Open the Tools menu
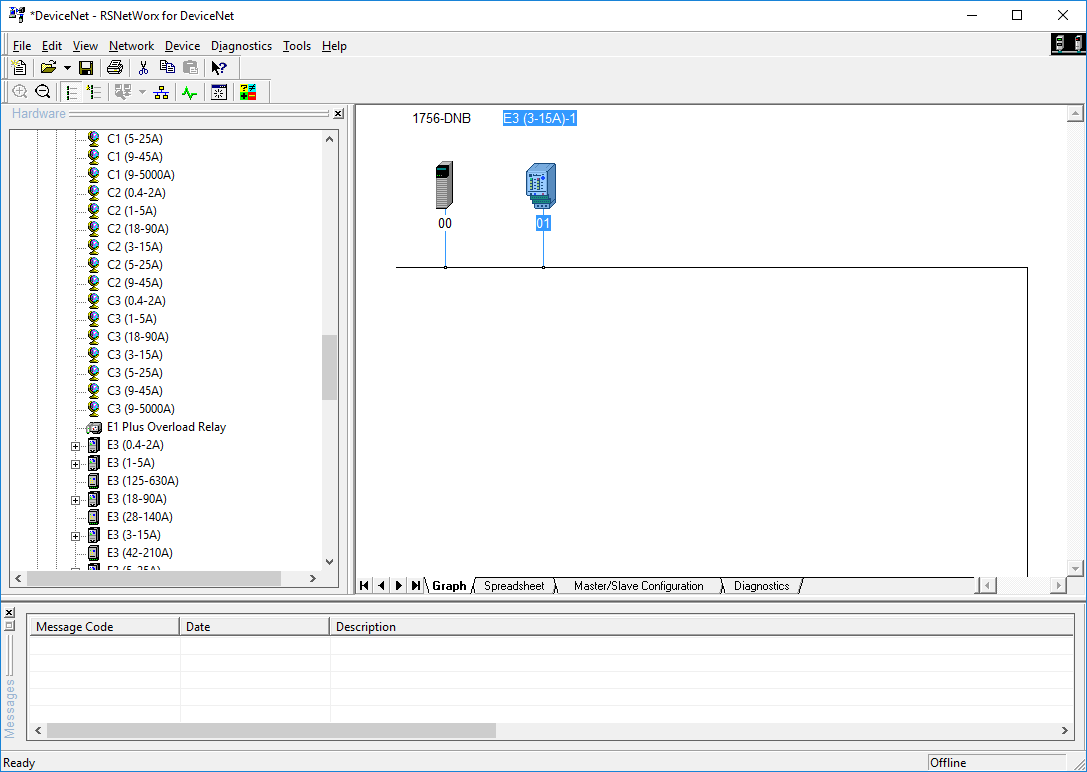1087x772 pixels. 297,46
